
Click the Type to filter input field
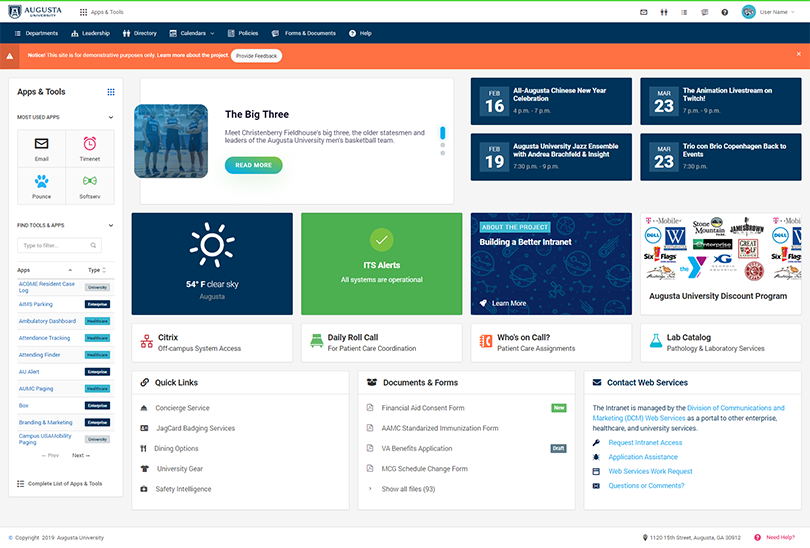(x=59, y=245)
